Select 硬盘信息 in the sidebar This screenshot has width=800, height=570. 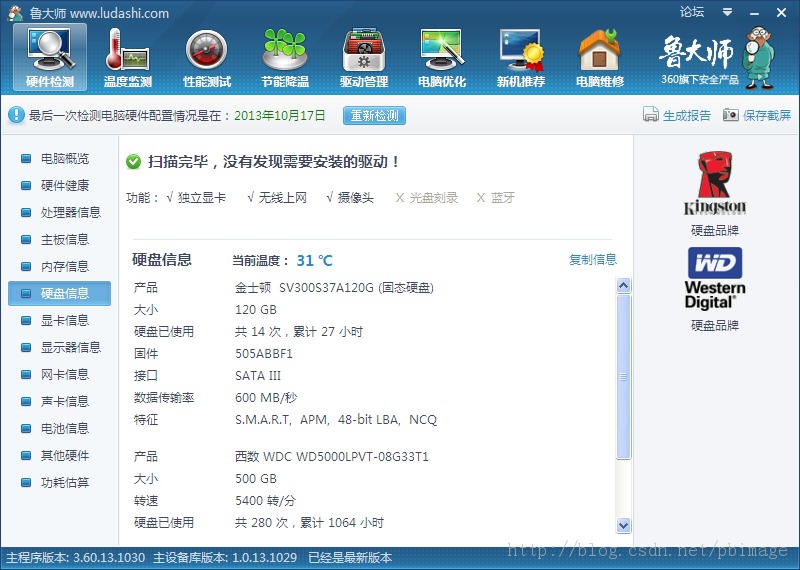pos(59,293)
